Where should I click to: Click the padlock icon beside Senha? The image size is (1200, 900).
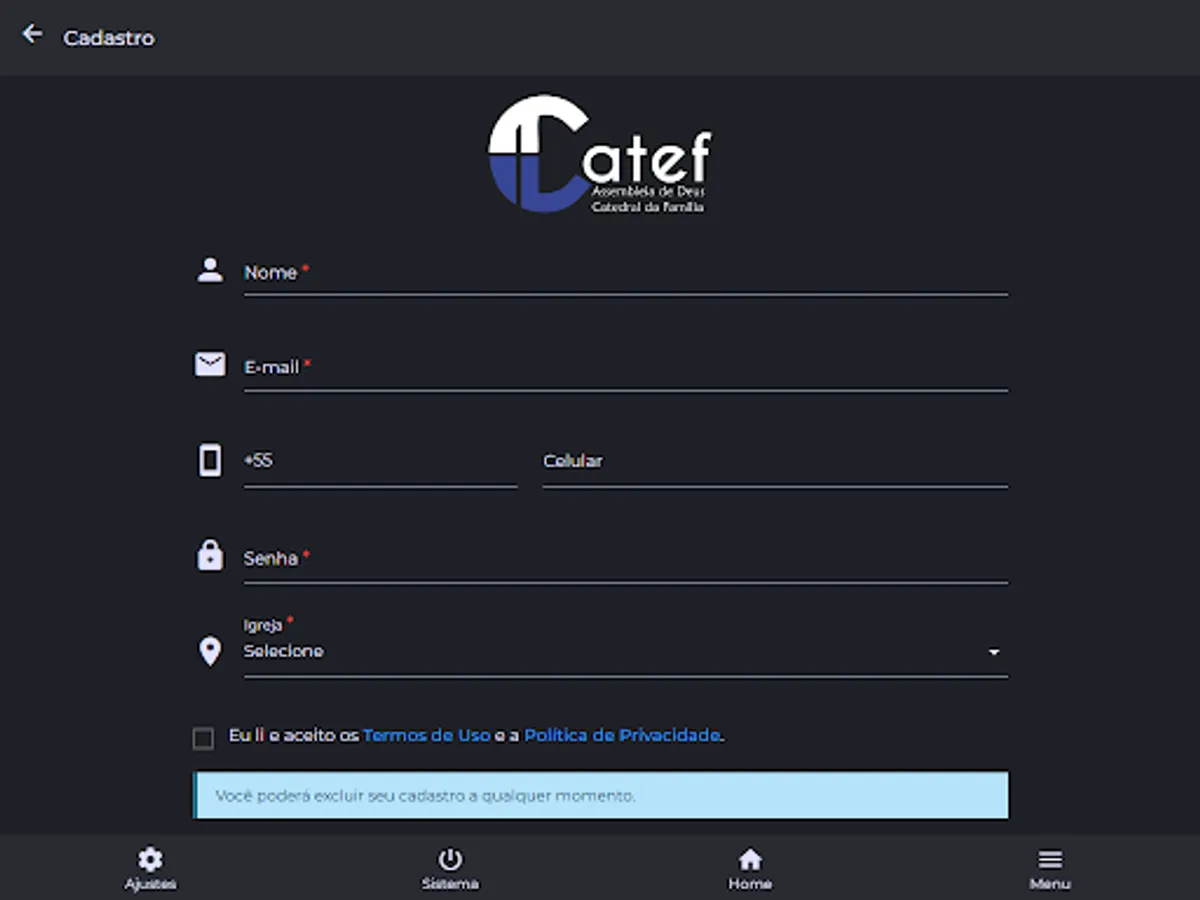click(x=210, y=555)
